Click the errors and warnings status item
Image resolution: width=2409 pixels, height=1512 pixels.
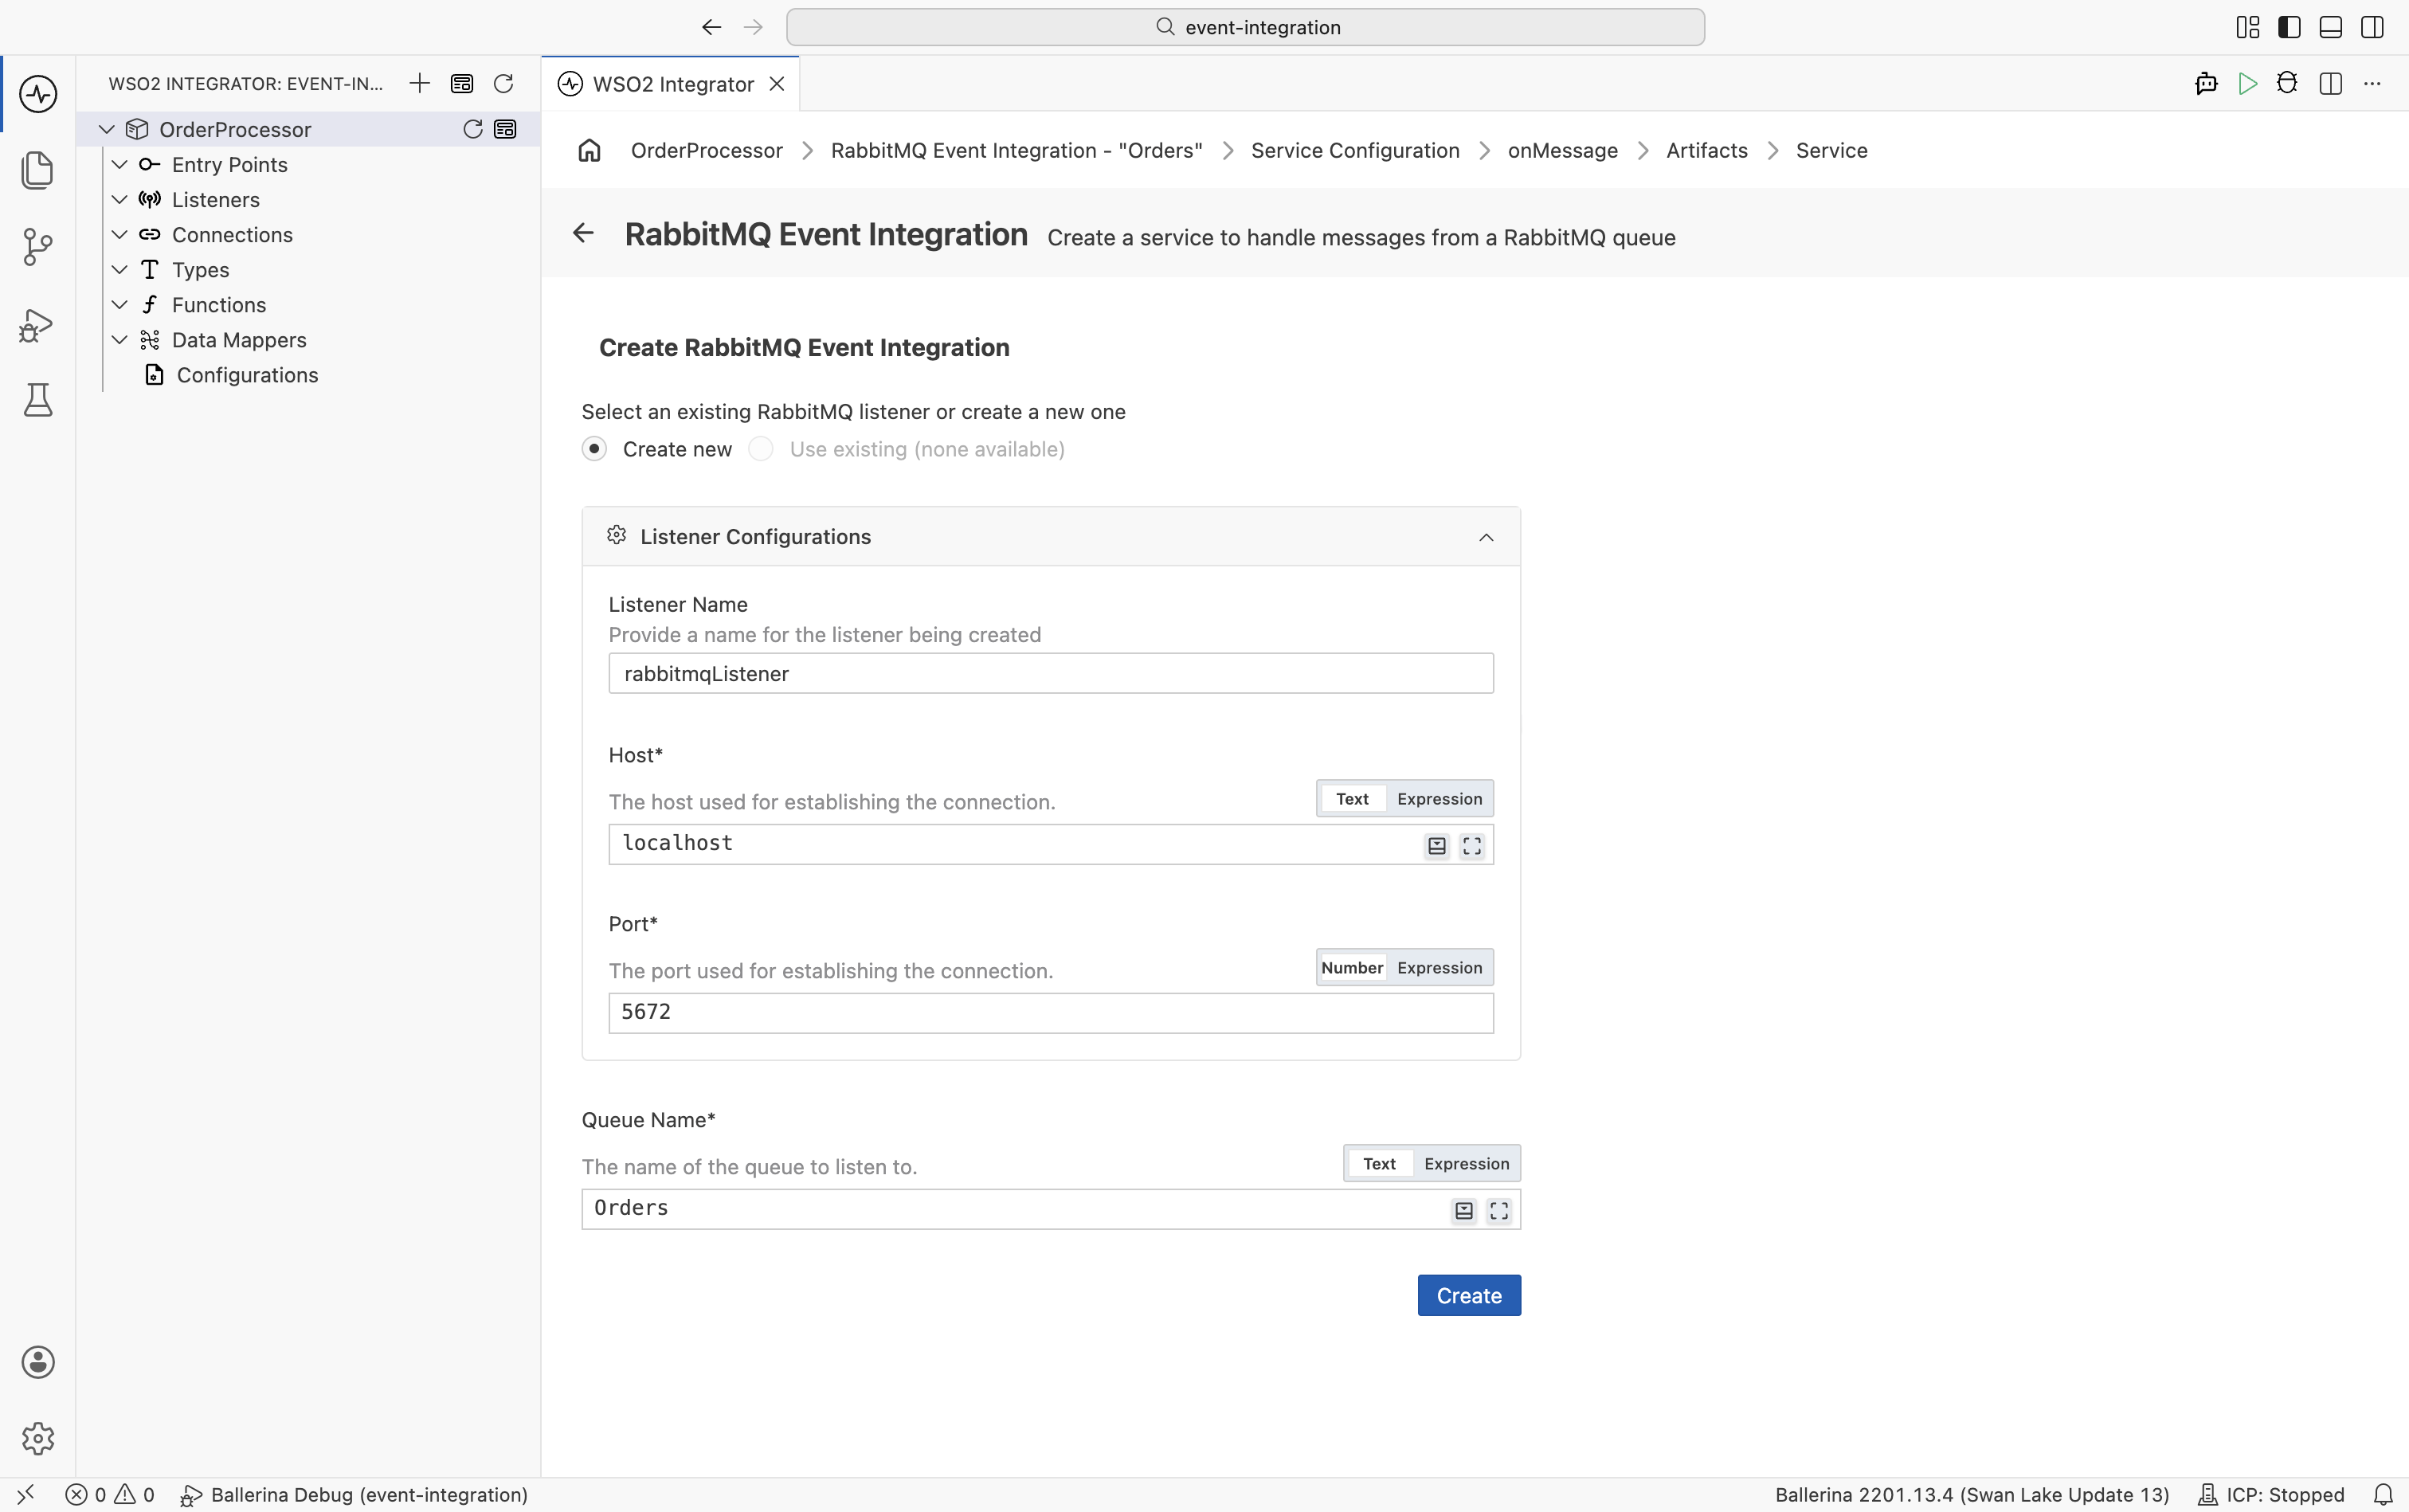(x=110, y=1495)
